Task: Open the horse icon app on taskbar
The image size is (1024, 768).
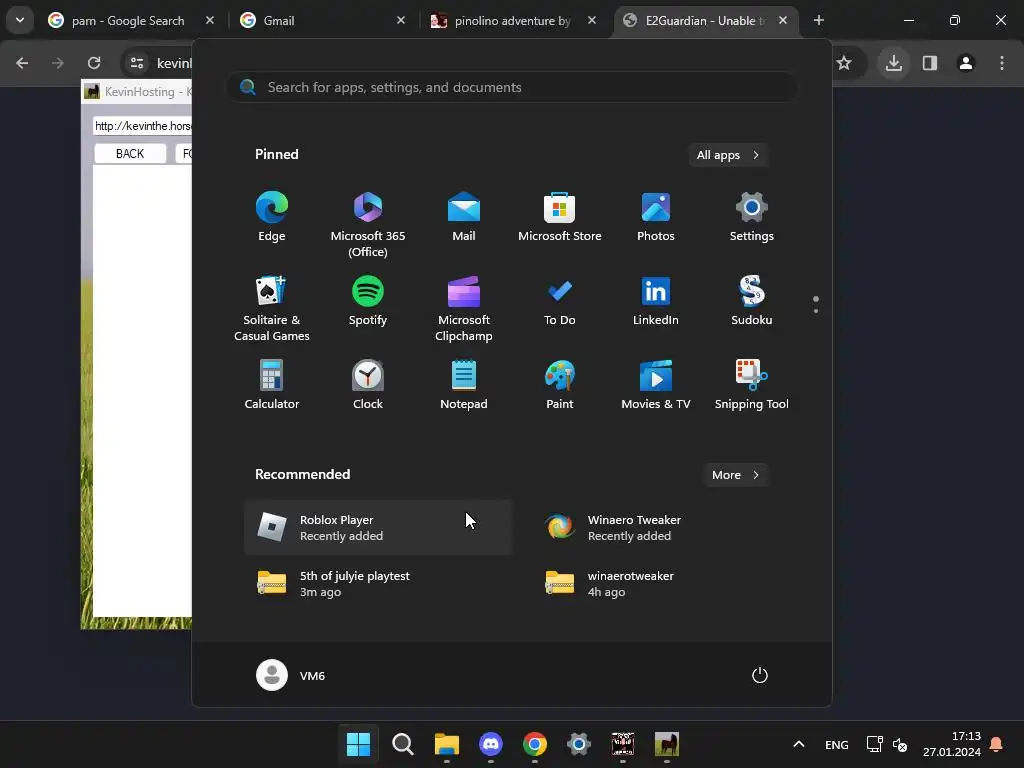Action: tap(667, 744)
